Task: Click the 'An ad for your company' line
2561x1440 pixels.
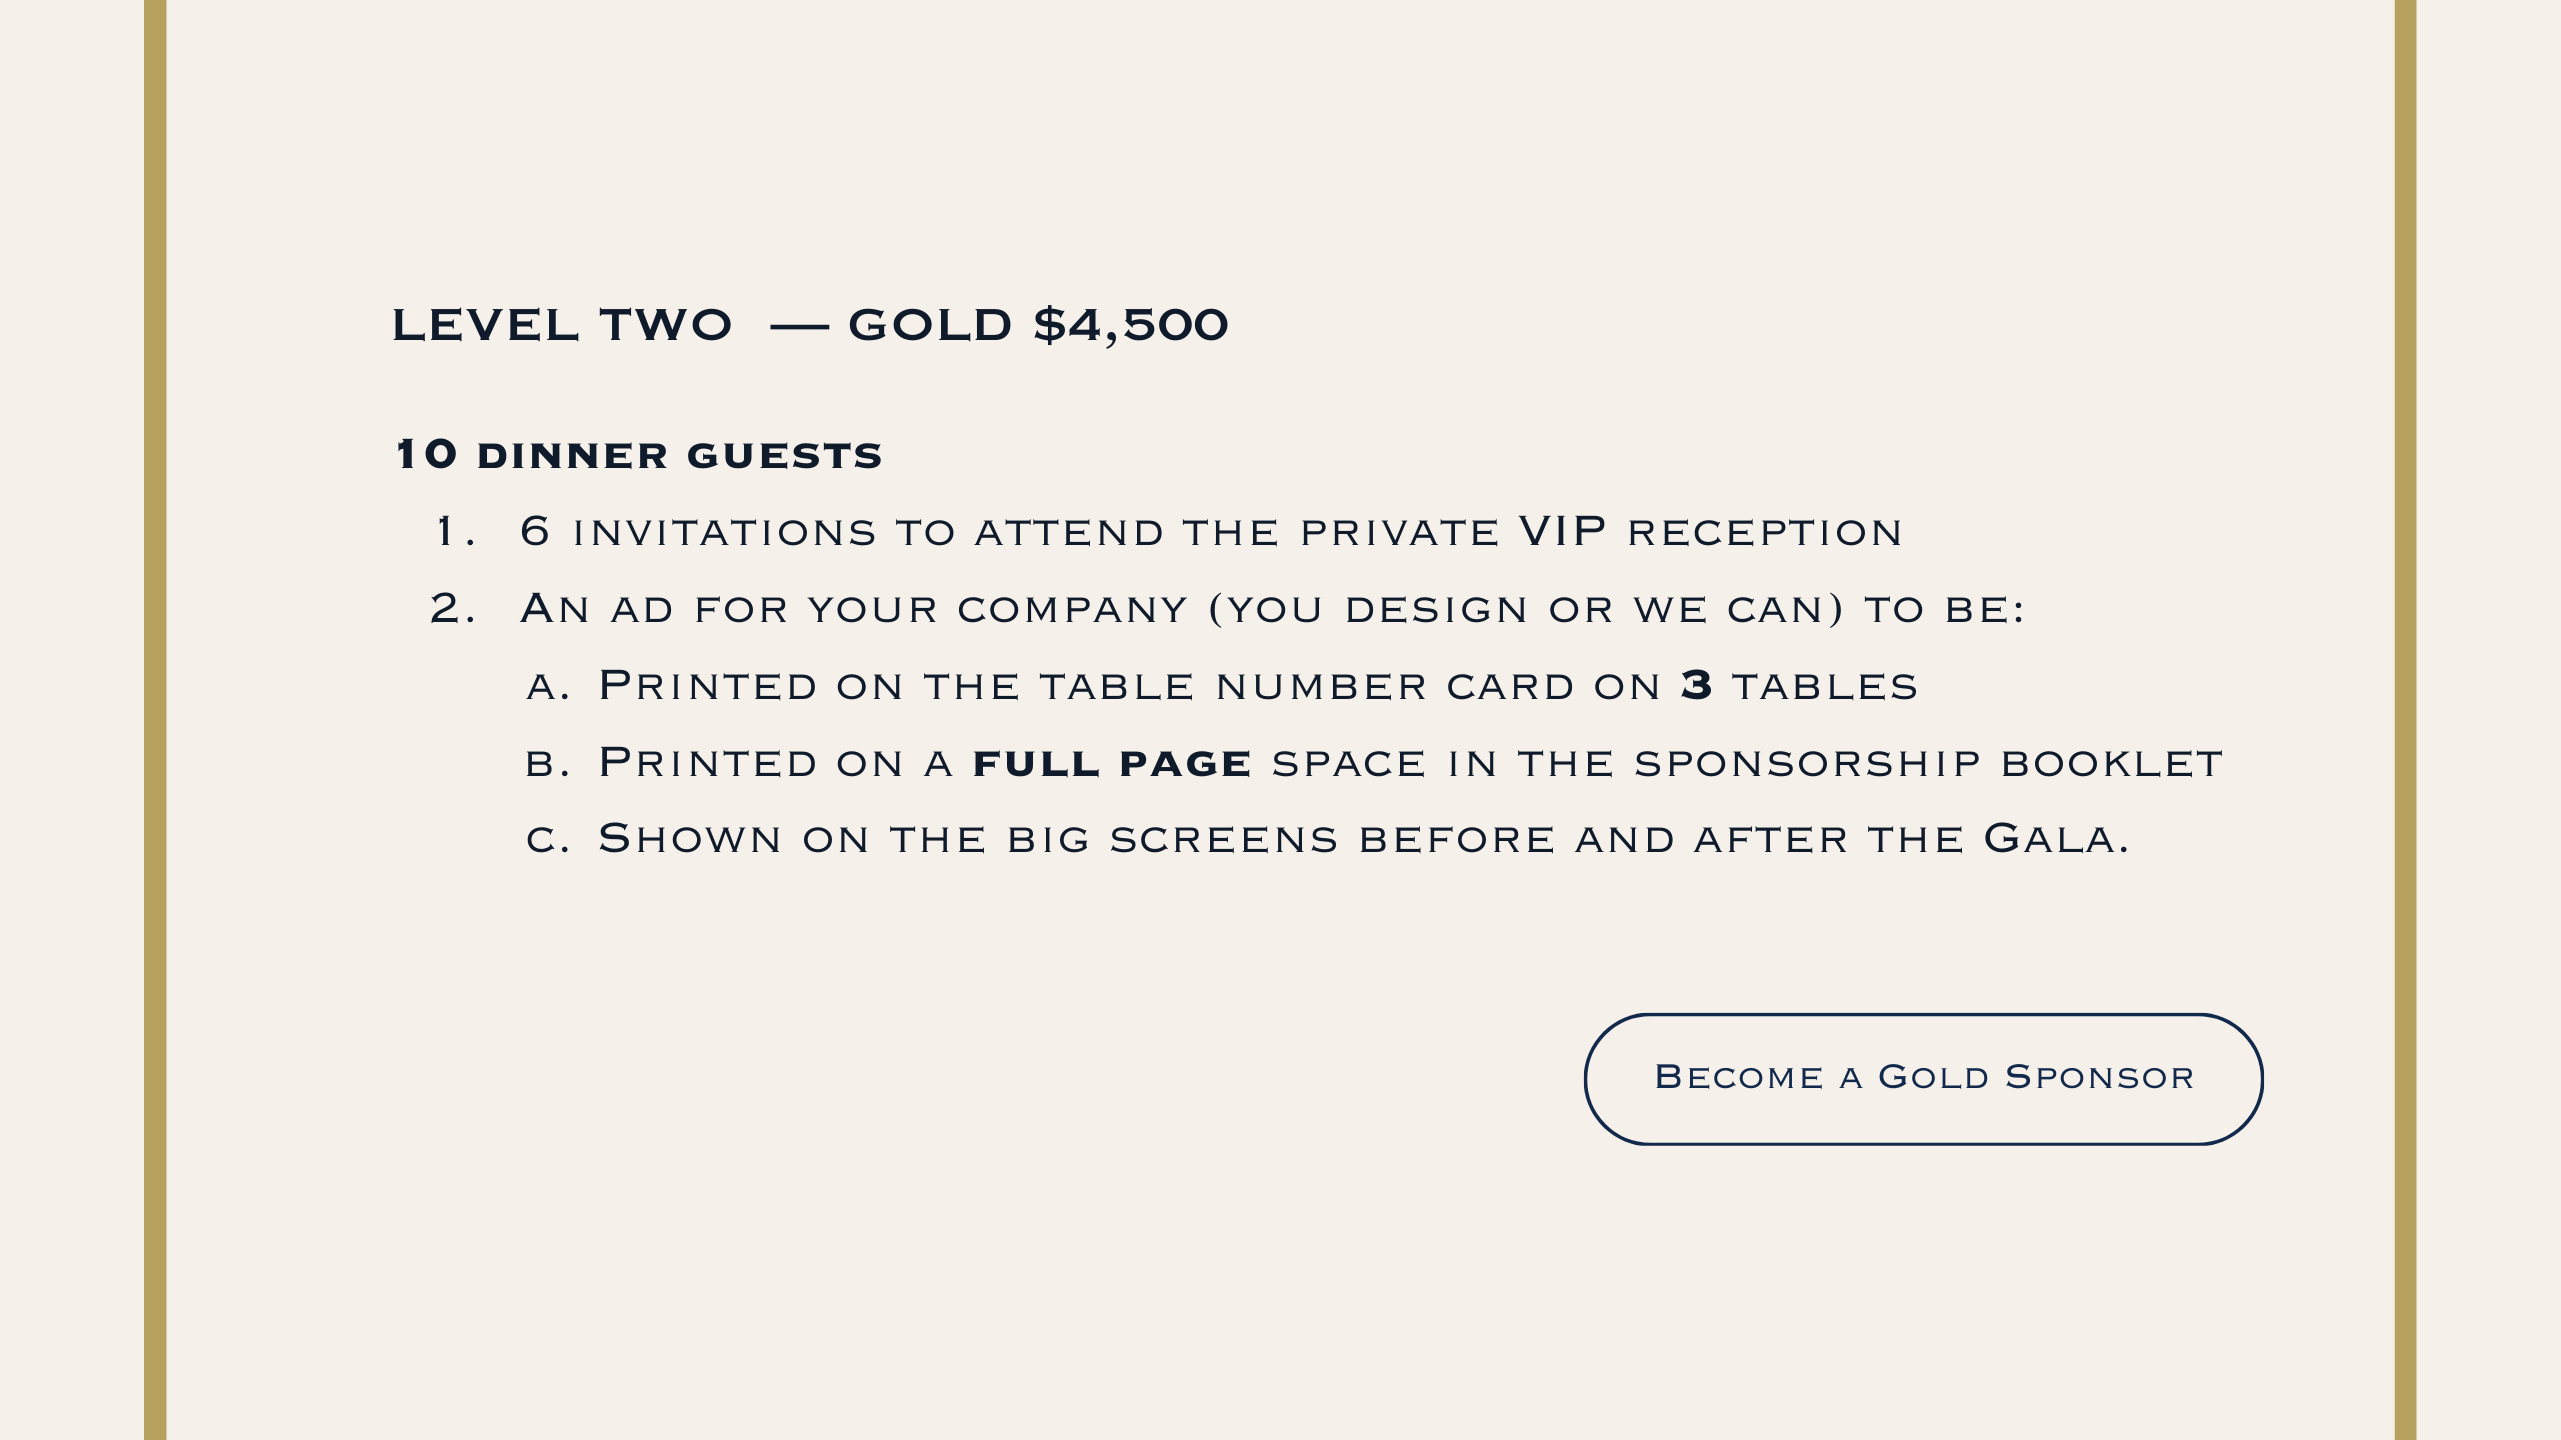Action: pos(1272,608)
